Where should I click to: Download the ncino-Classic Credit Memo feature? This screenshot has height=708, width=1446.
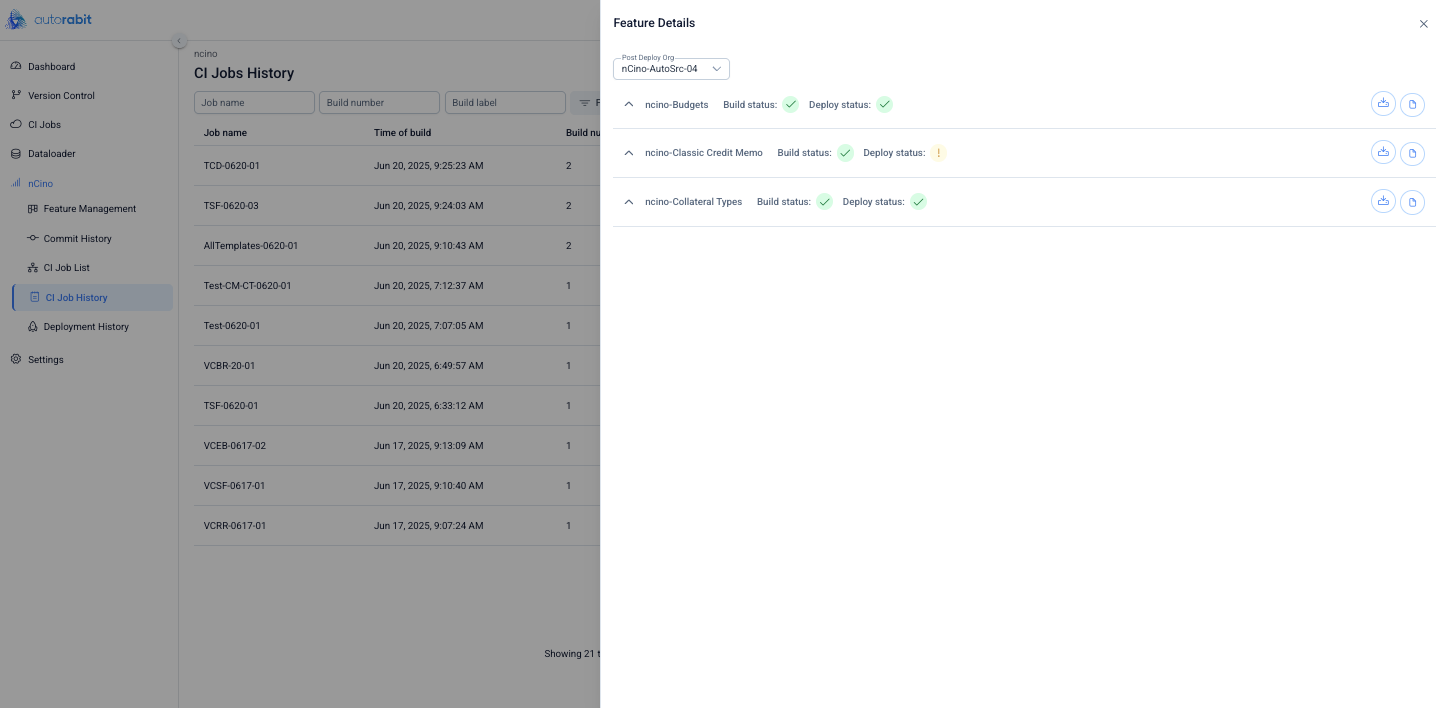coord(1383,152)
